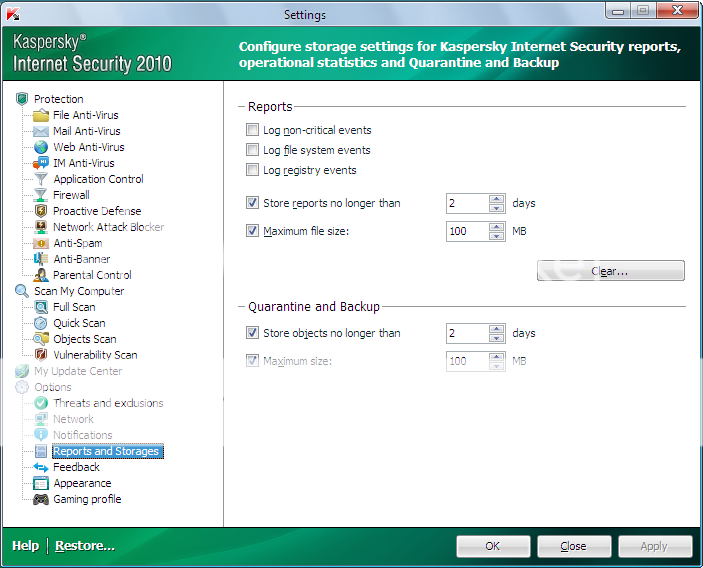Click the Web Anti-Virus globe icon
Viewport: 703px width, 568px height.
click(x=41, y=147)
